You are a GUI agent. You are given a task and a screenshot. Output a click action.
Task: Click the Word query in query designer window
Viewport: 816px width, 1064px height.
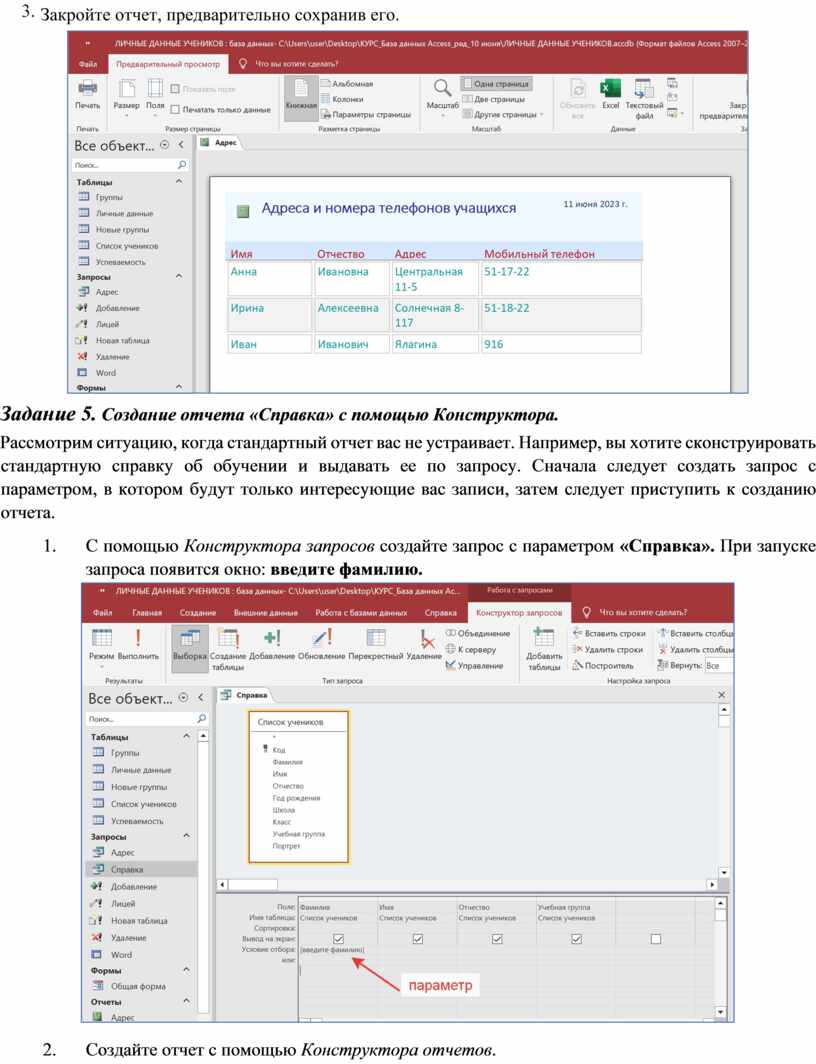coord(121,954)
